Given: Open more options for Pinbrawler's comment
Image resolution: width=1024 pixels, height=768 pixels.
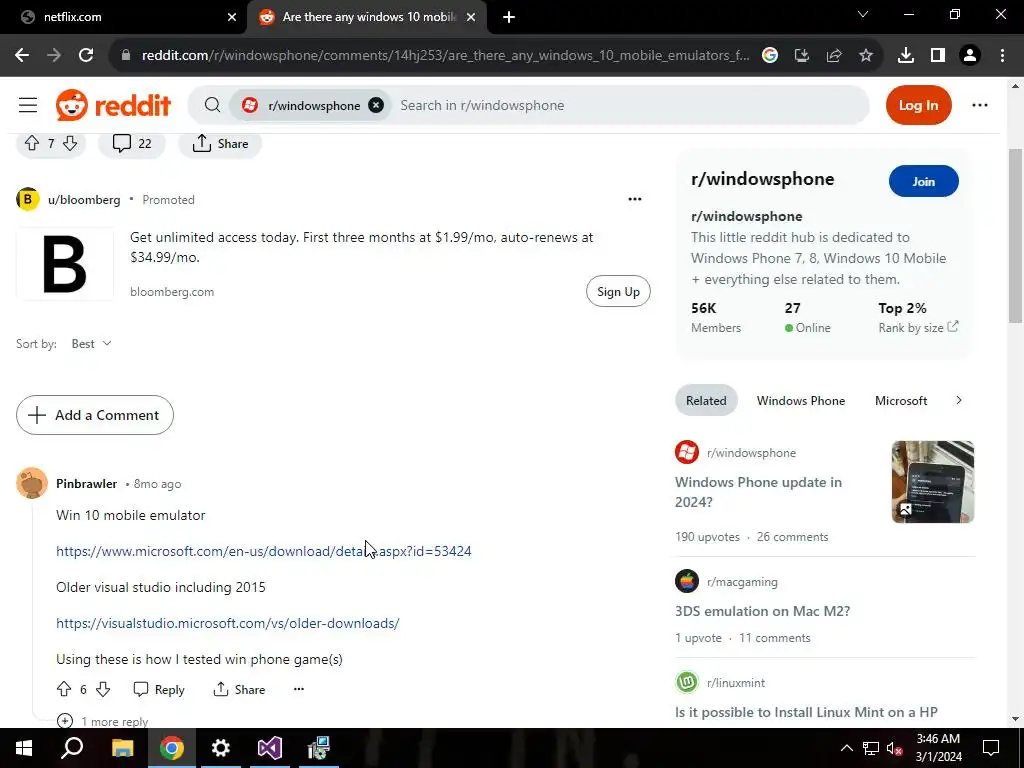Looking at the screenshot, I should (x=298, y=689).
